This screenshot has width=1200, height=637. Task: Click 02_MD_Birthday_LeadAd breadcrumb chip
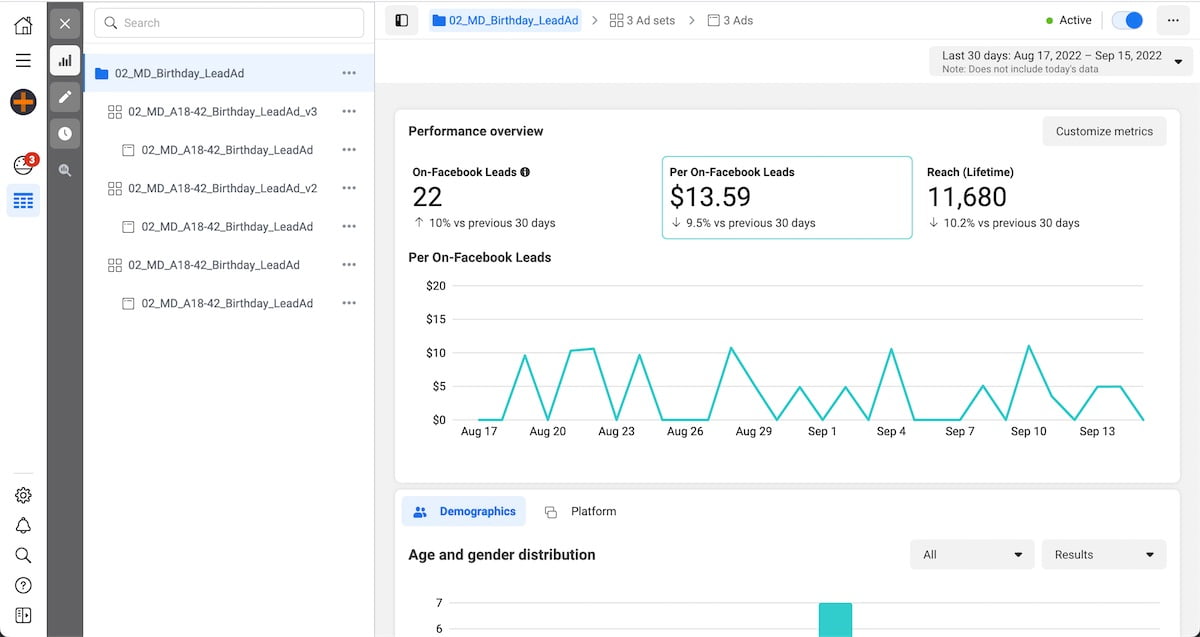click(505, 20)
